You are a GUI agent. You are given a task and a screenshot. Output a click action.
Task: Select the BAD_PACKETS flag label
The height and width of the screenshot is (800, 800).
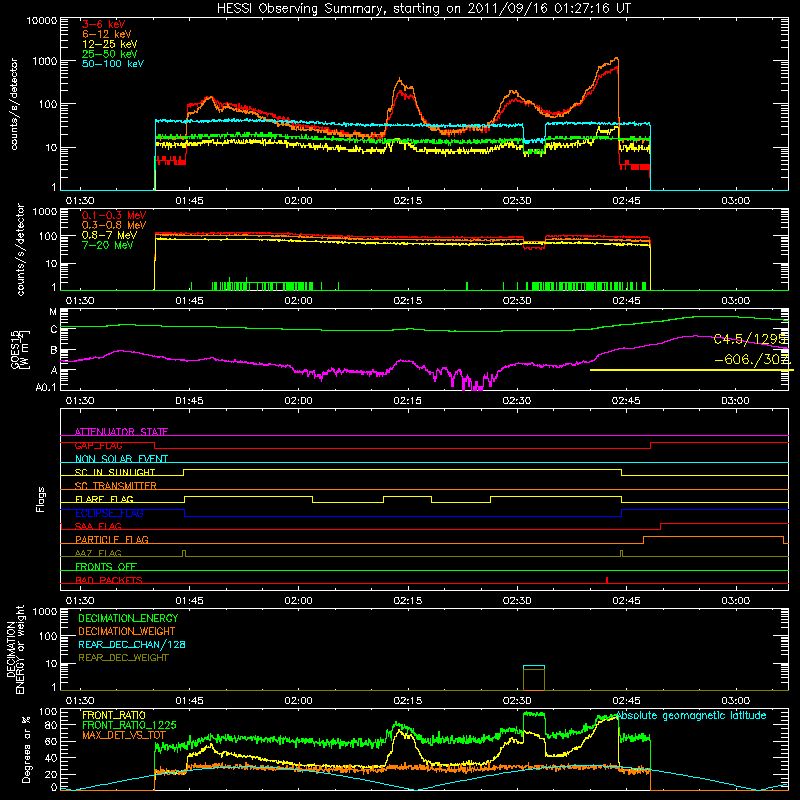tap(109, 580)
